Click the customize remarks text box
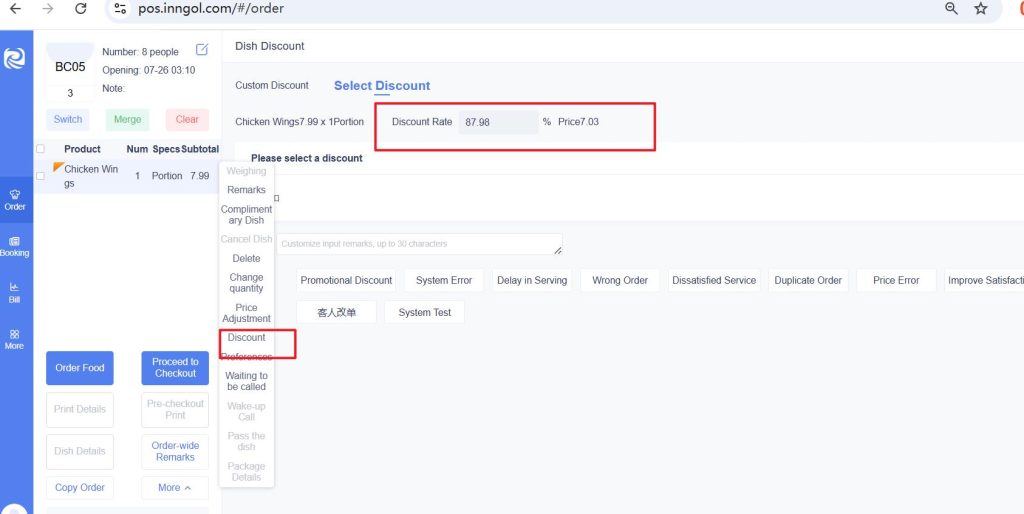Image resolution: width=1024 pixels, height=514 pixels. coord(419,244)
